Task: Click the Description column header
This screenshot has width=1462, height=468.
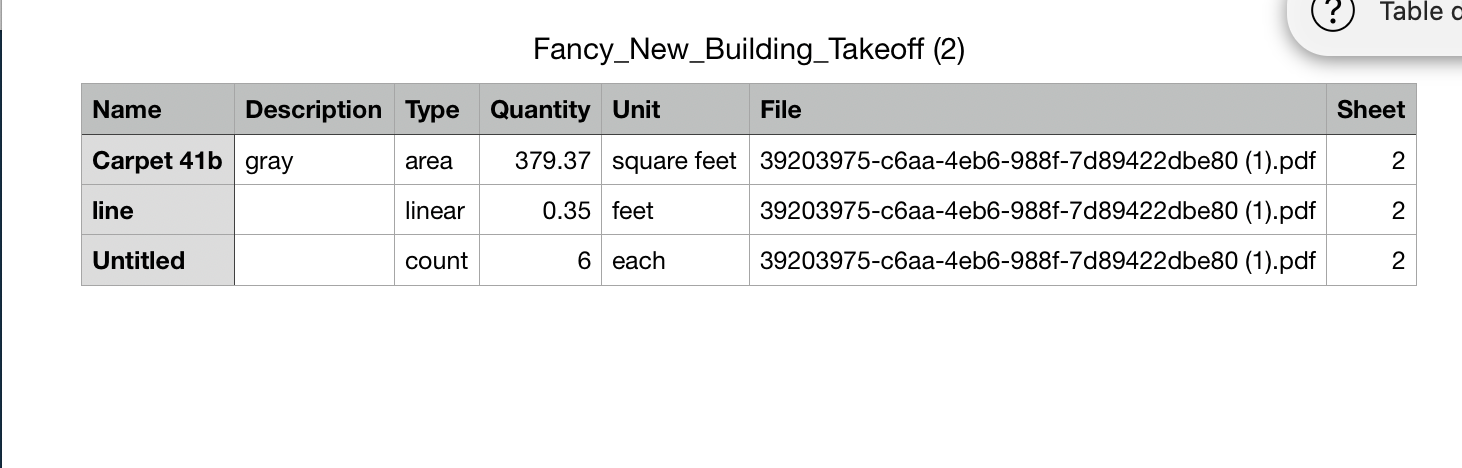Action: (x=313, y=109)
